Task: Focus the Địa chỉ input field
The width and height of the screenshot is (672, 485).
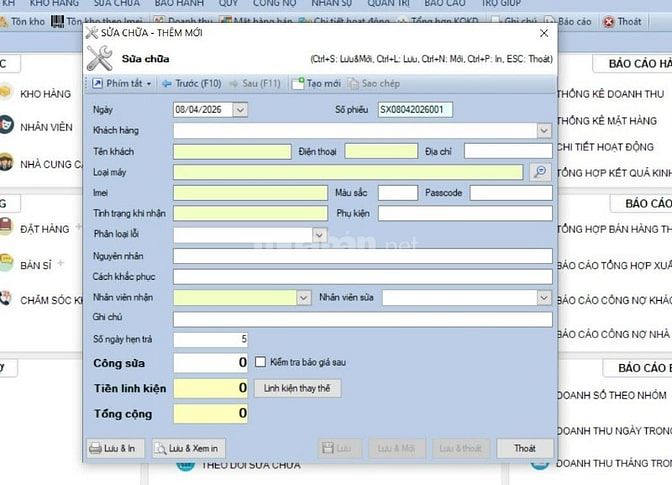Action: [508, 152]
